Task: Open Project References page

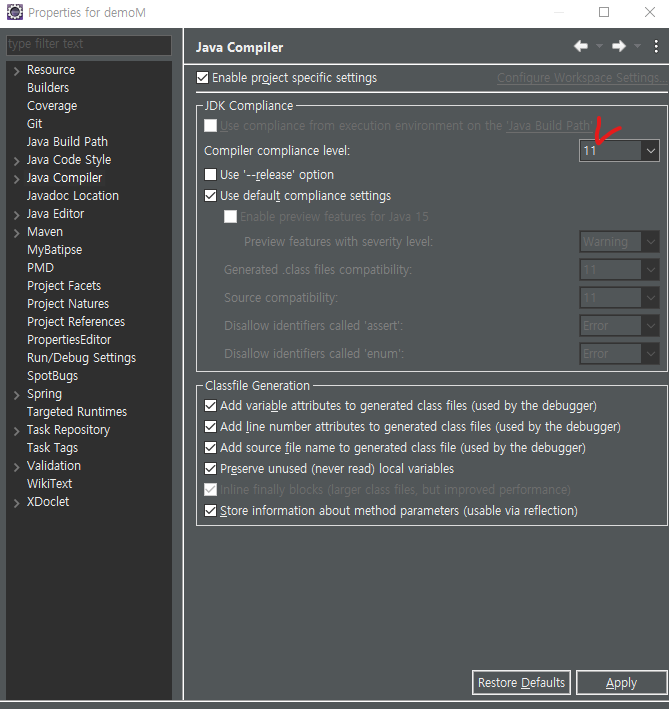Action: [76, 321]
